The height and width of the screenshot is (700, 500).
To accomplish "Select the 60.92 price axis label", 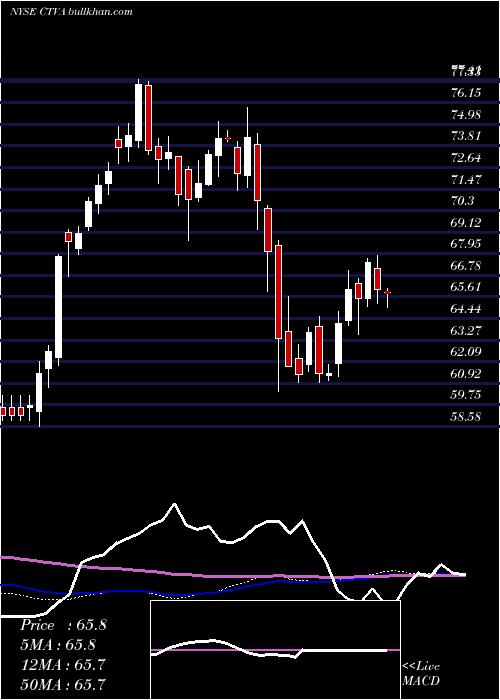I will (x=466, y=374).
